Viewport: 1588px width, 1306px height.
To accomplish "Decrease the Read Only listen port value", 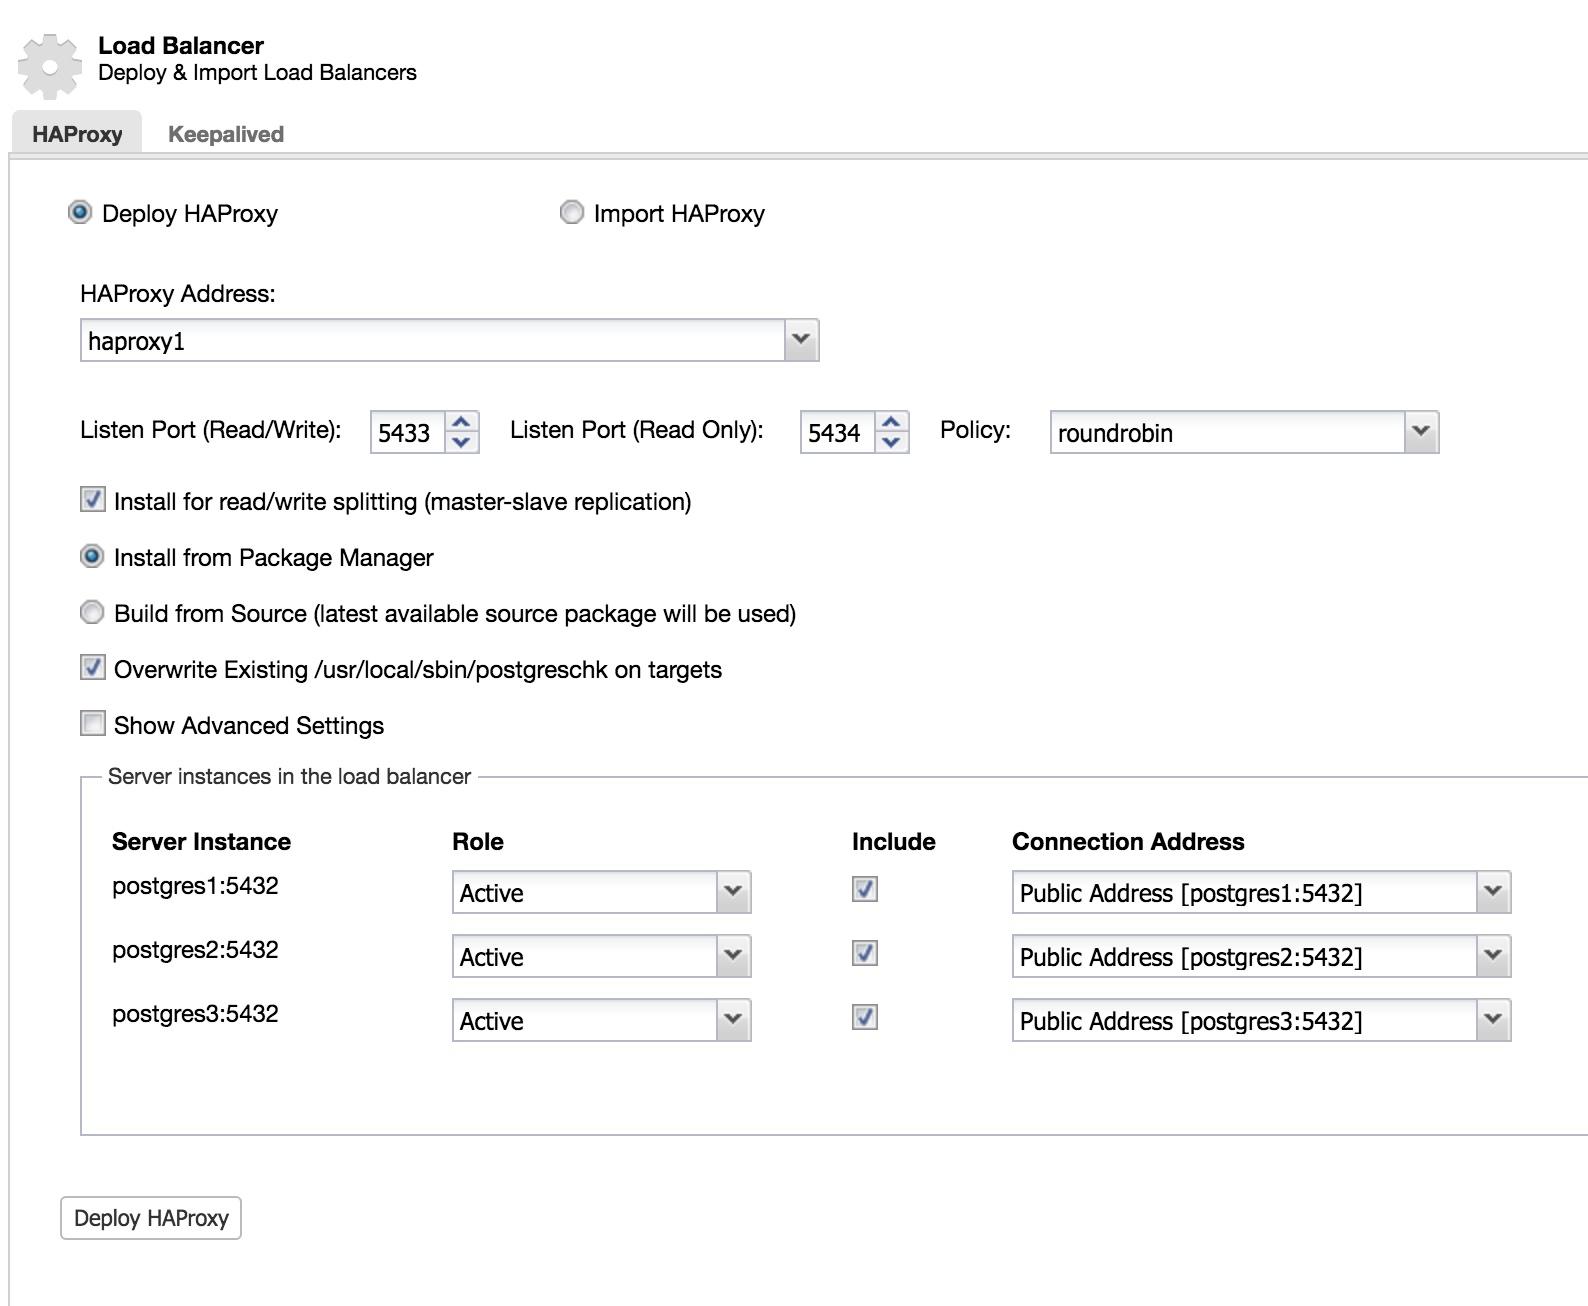I will [891, 442].
